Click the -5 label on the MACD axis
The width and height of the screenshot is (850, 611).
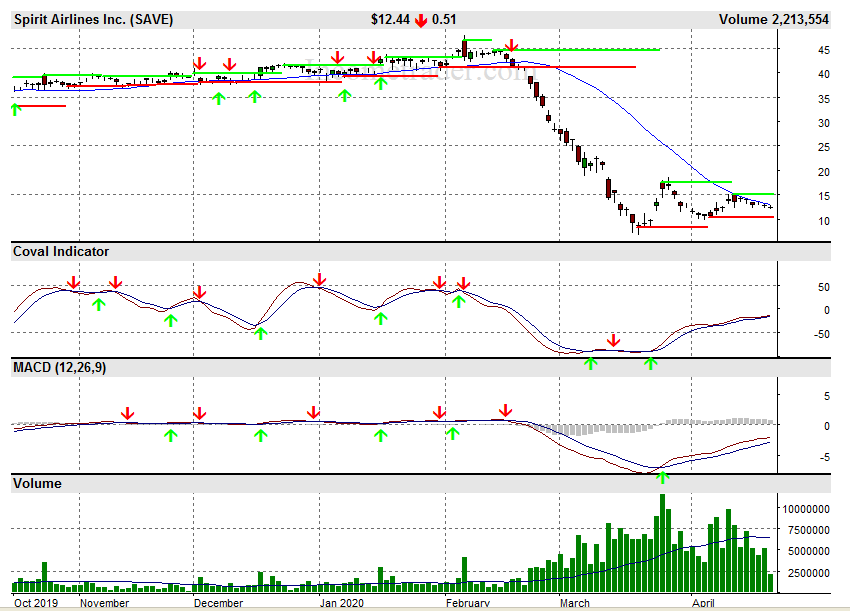(x=825, y=457)
